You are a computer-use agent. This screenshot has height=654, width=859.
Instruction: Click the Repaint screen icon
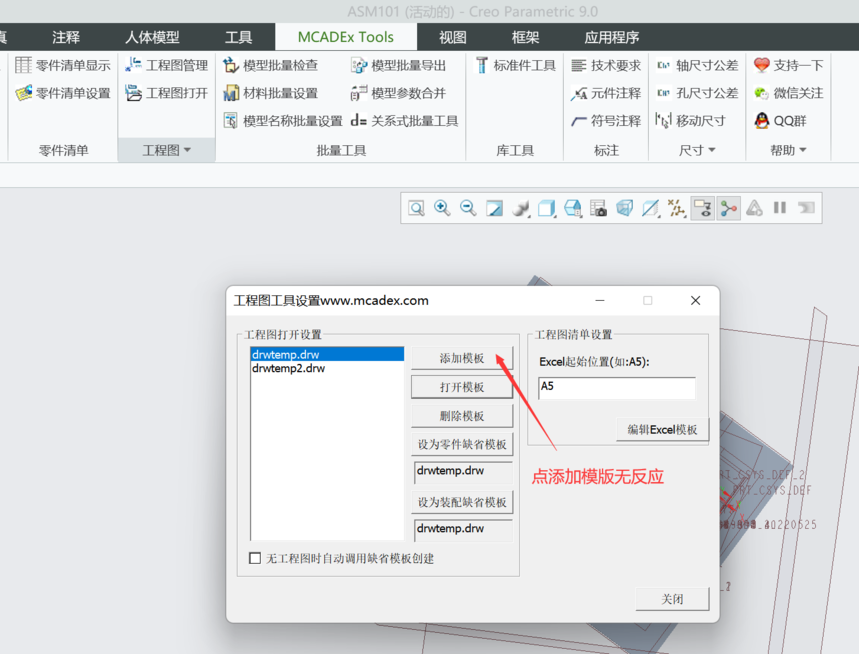pyautogui.click(x=494, y=208)
